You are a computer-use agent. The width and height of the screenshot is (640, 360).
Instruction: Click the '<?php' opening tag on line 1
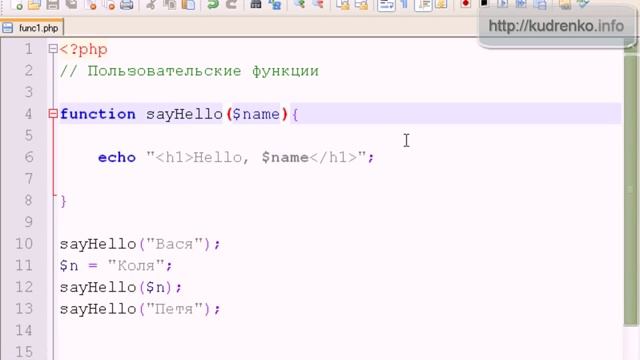pos(83,49)
